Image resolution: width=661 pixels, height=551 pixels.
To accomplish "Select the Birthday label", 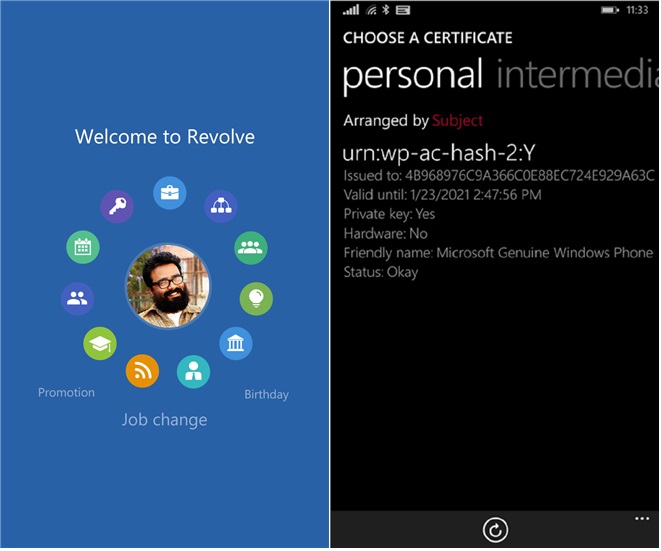I will (266, 395).
